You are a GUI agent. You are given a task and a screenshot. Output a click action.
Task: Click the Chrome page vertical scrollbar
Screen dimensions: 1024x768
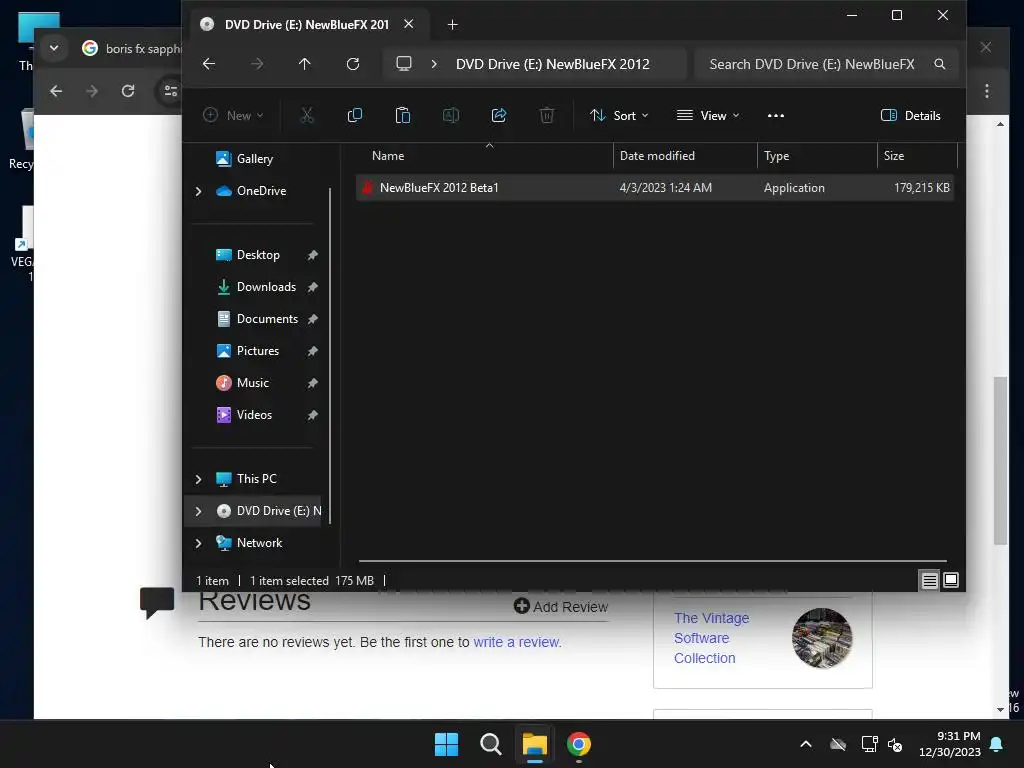point(1000,460)
